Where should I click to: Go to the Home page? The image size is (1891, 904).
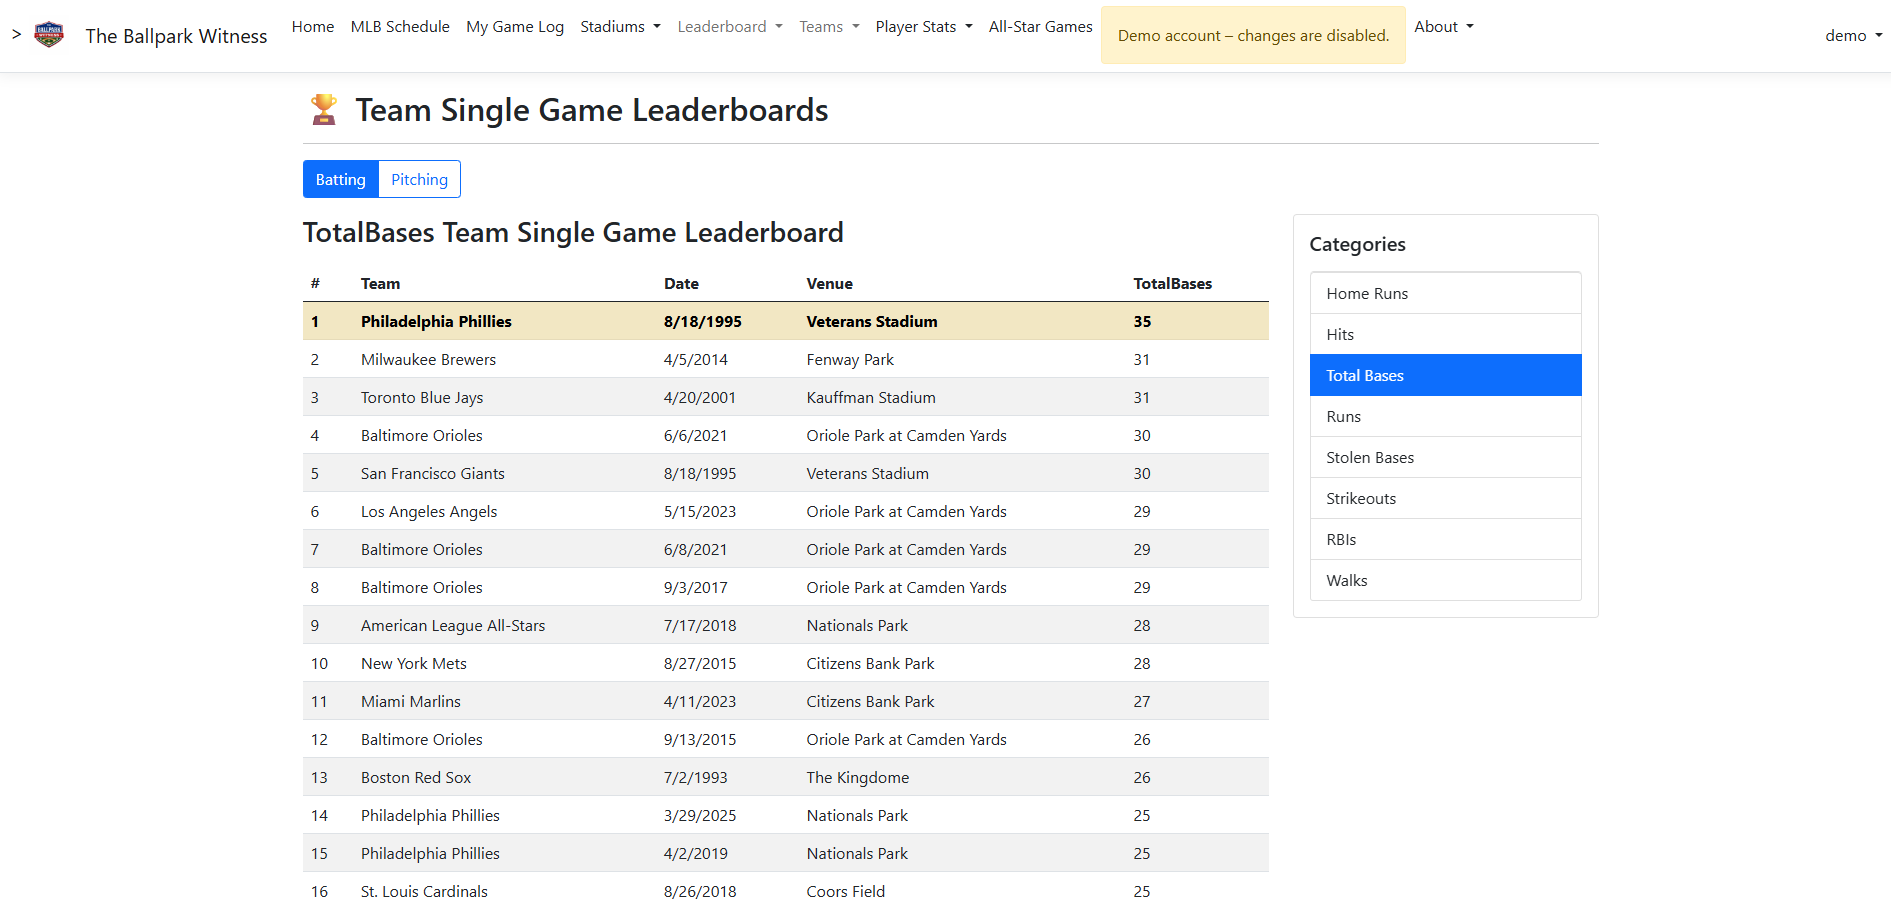pos(313,27)
